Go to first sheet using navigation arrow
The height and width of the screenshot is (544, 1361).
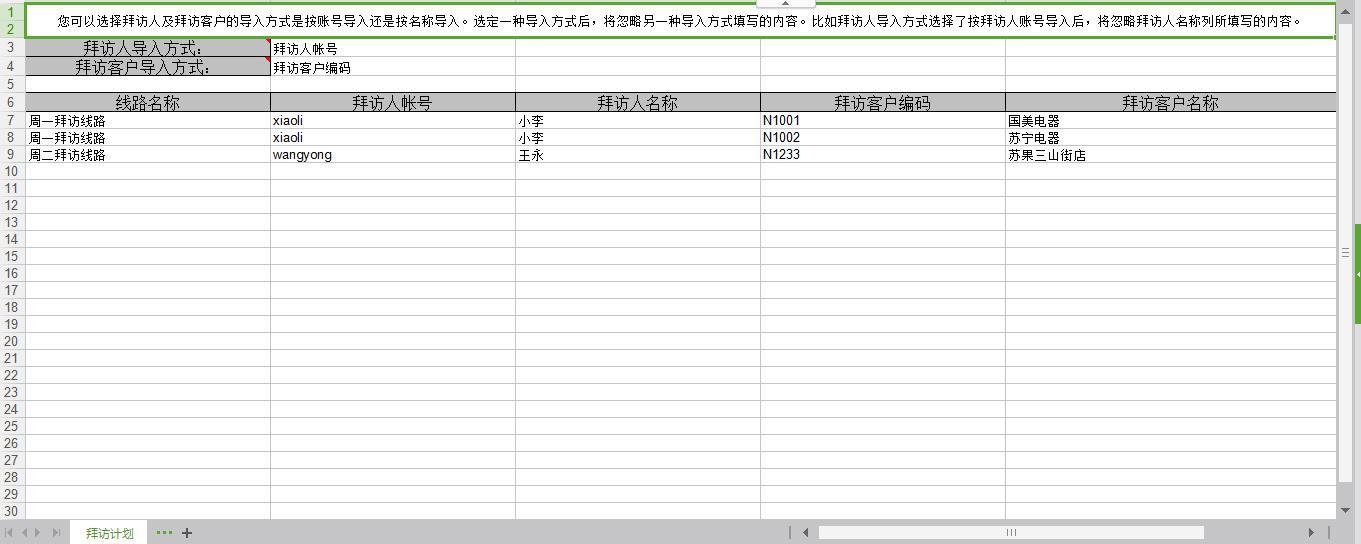(10, 533)
